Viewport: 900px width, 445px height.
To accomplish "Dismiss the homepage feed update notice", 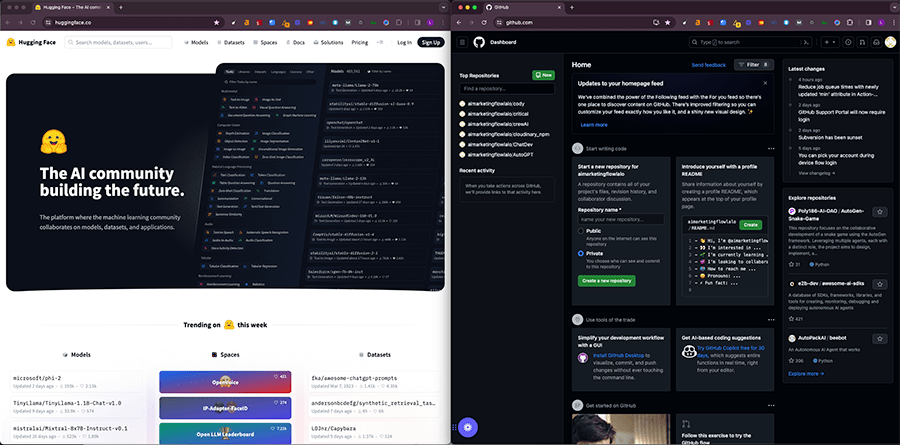I will 765,83.
